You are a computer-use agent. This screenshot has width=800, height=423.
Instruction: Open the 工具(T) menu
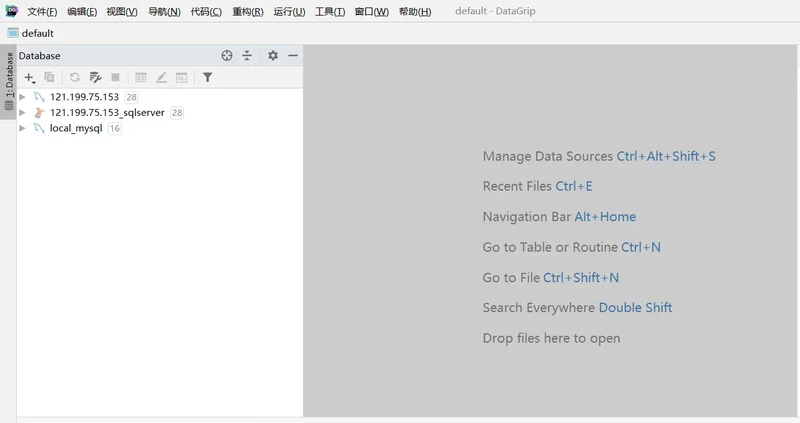click(330, 12)
